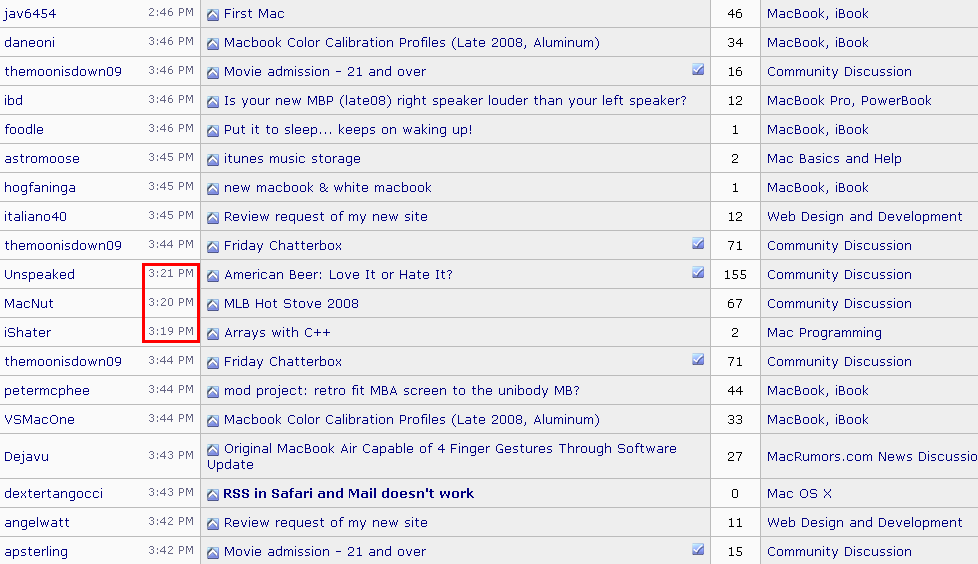Click the last-post icon beside itunes music storage
This screenshot has width=978, height=564.
click(213, 160)
